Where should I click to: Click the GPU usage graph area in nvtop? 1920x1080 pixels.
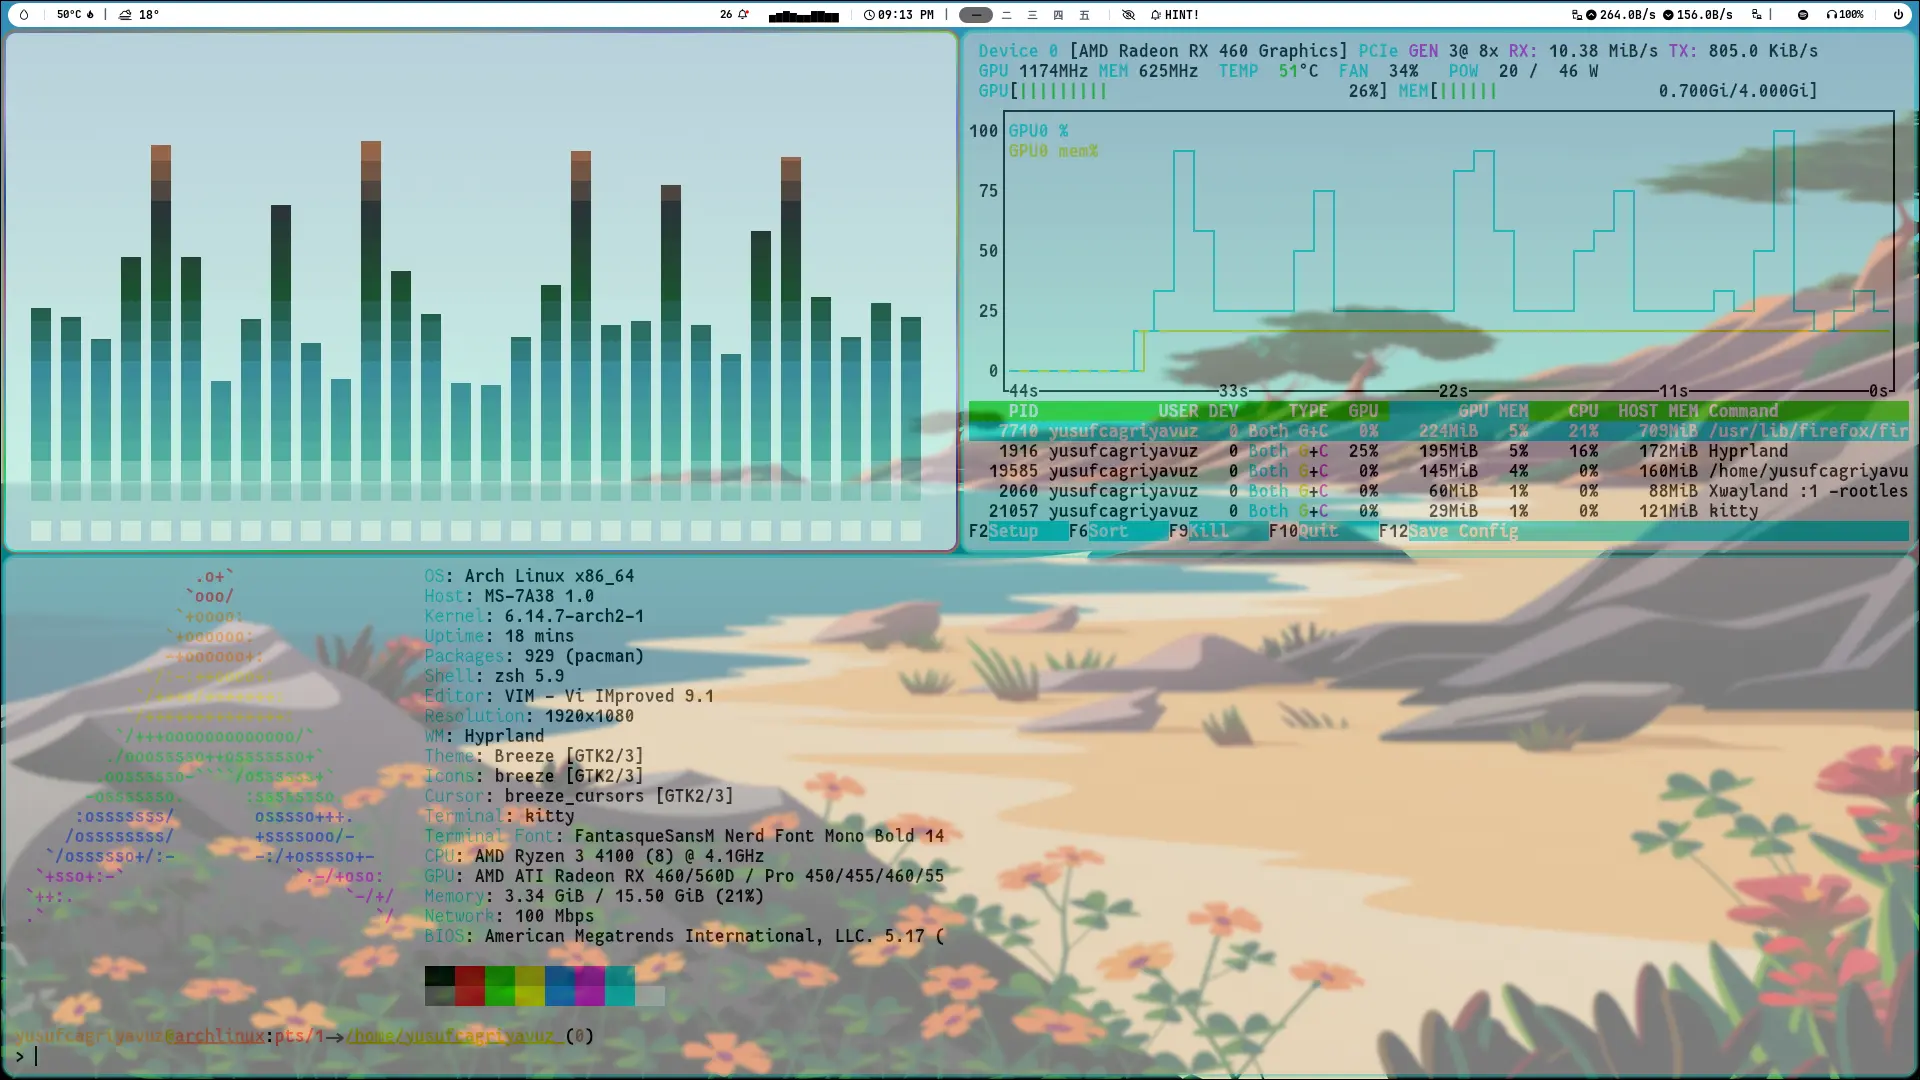(x=1450, y=250)
